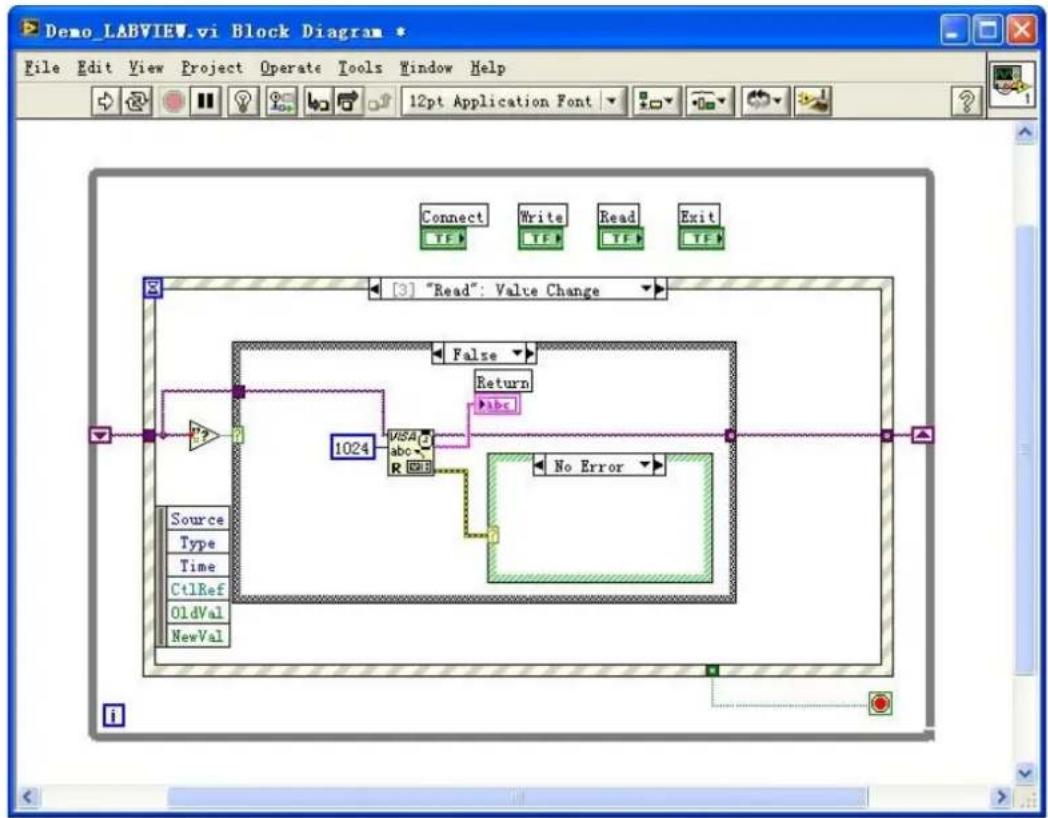Open the 12pt Application Font dropdown
This screenshot has height=818, width=1048.
[513, 102]
